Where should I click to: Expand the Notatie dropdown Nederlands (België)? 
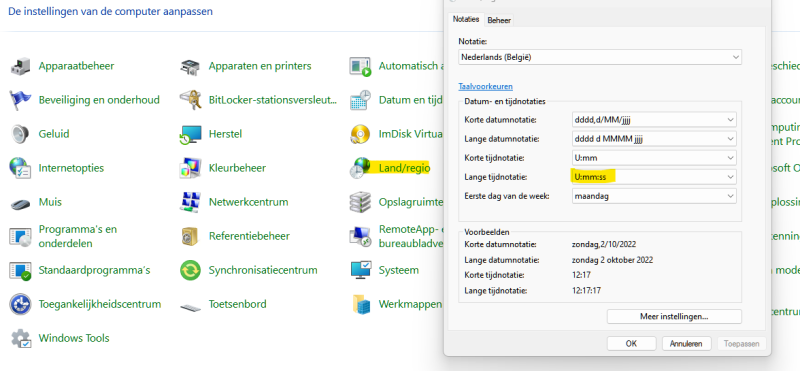pos(600,57)
